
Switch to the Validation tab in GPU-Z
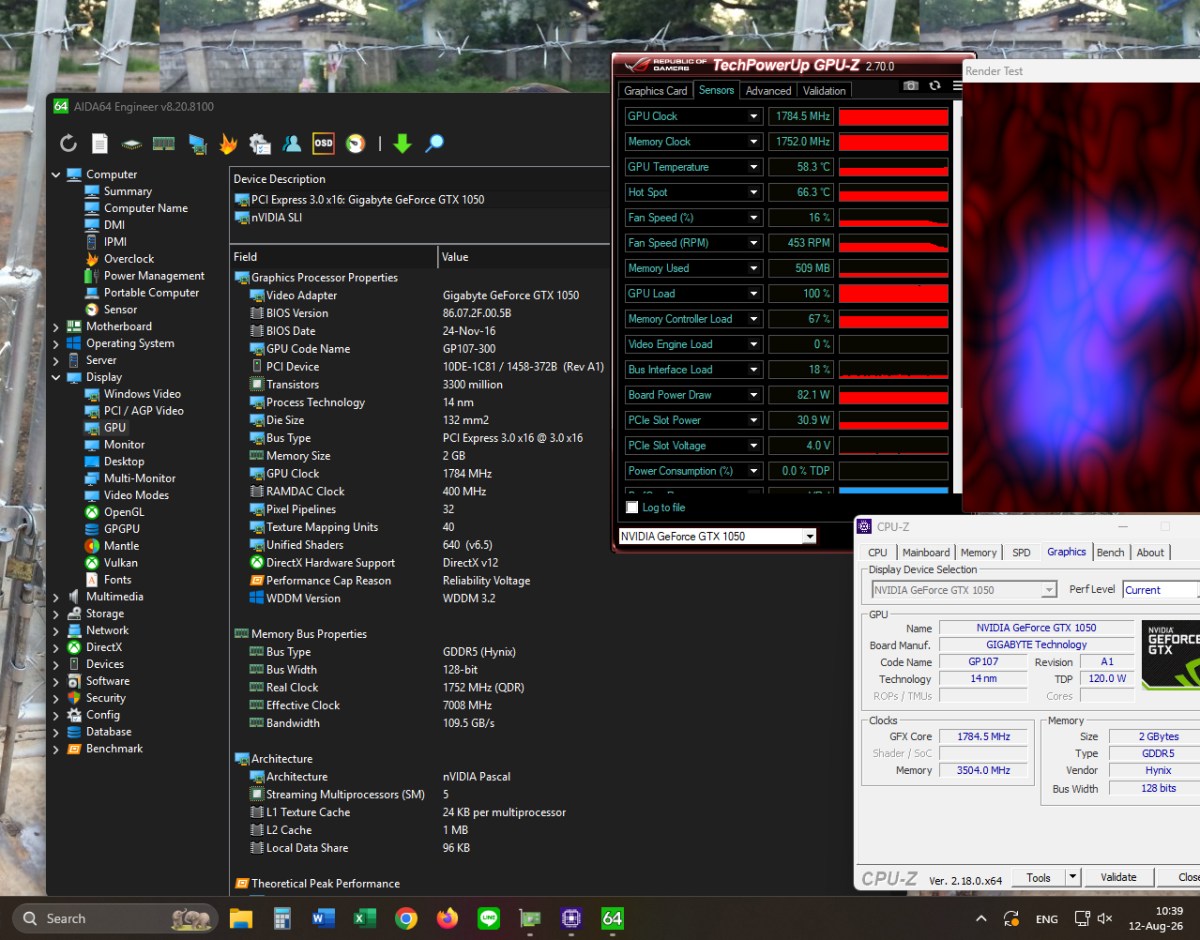824,91
